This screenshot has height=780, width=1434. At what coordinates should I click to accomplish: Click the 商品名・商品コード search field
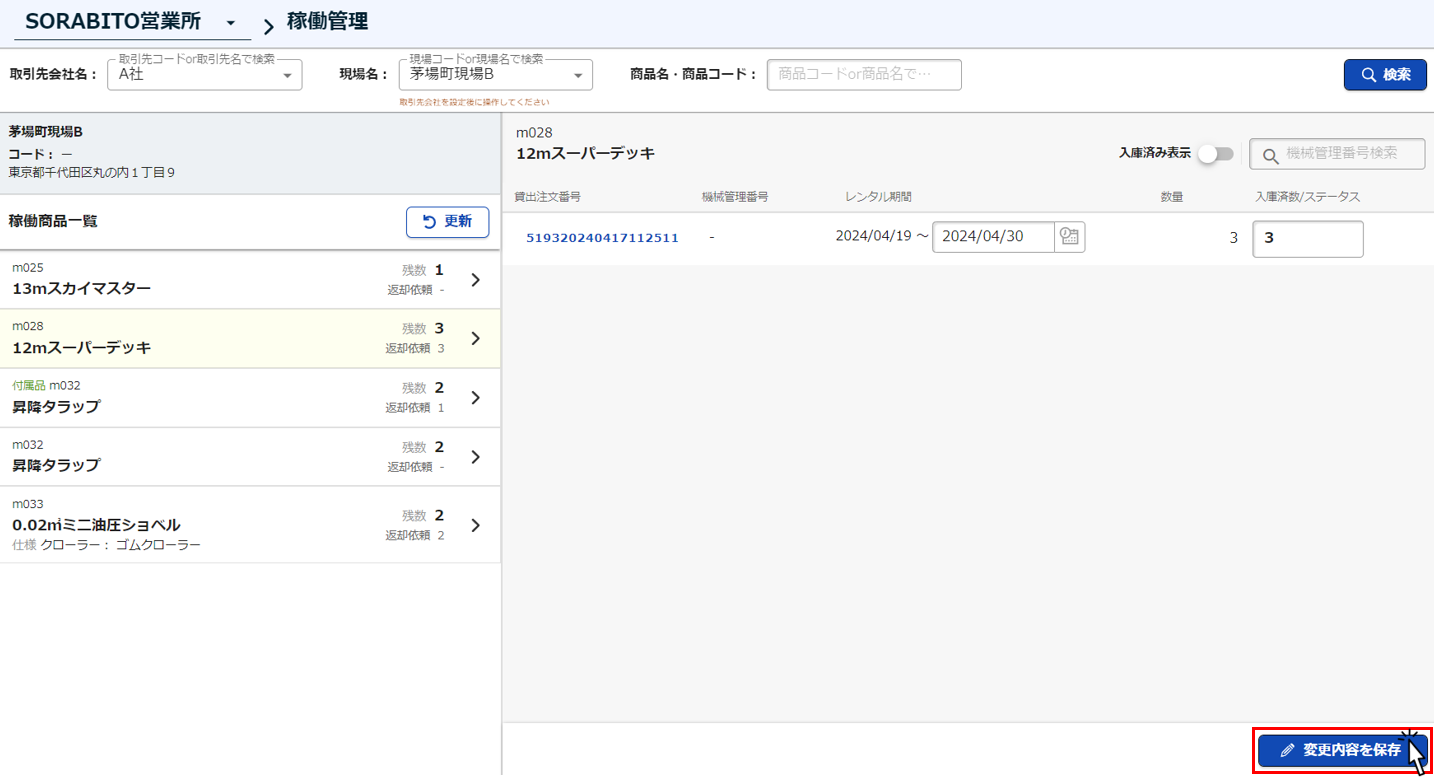pos(864,75)
